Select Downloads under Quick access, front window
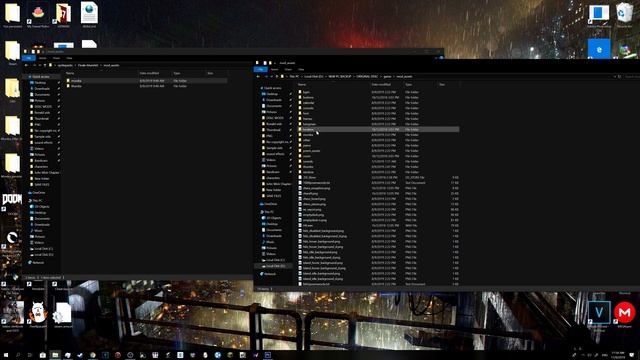The width and height of the screenshot is (640, 360). tap(274, 100)
